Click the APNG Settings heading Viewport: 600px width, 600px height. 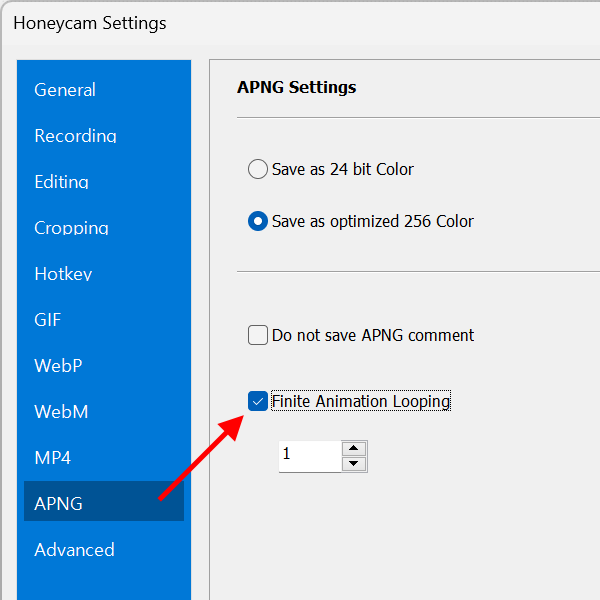296,87
